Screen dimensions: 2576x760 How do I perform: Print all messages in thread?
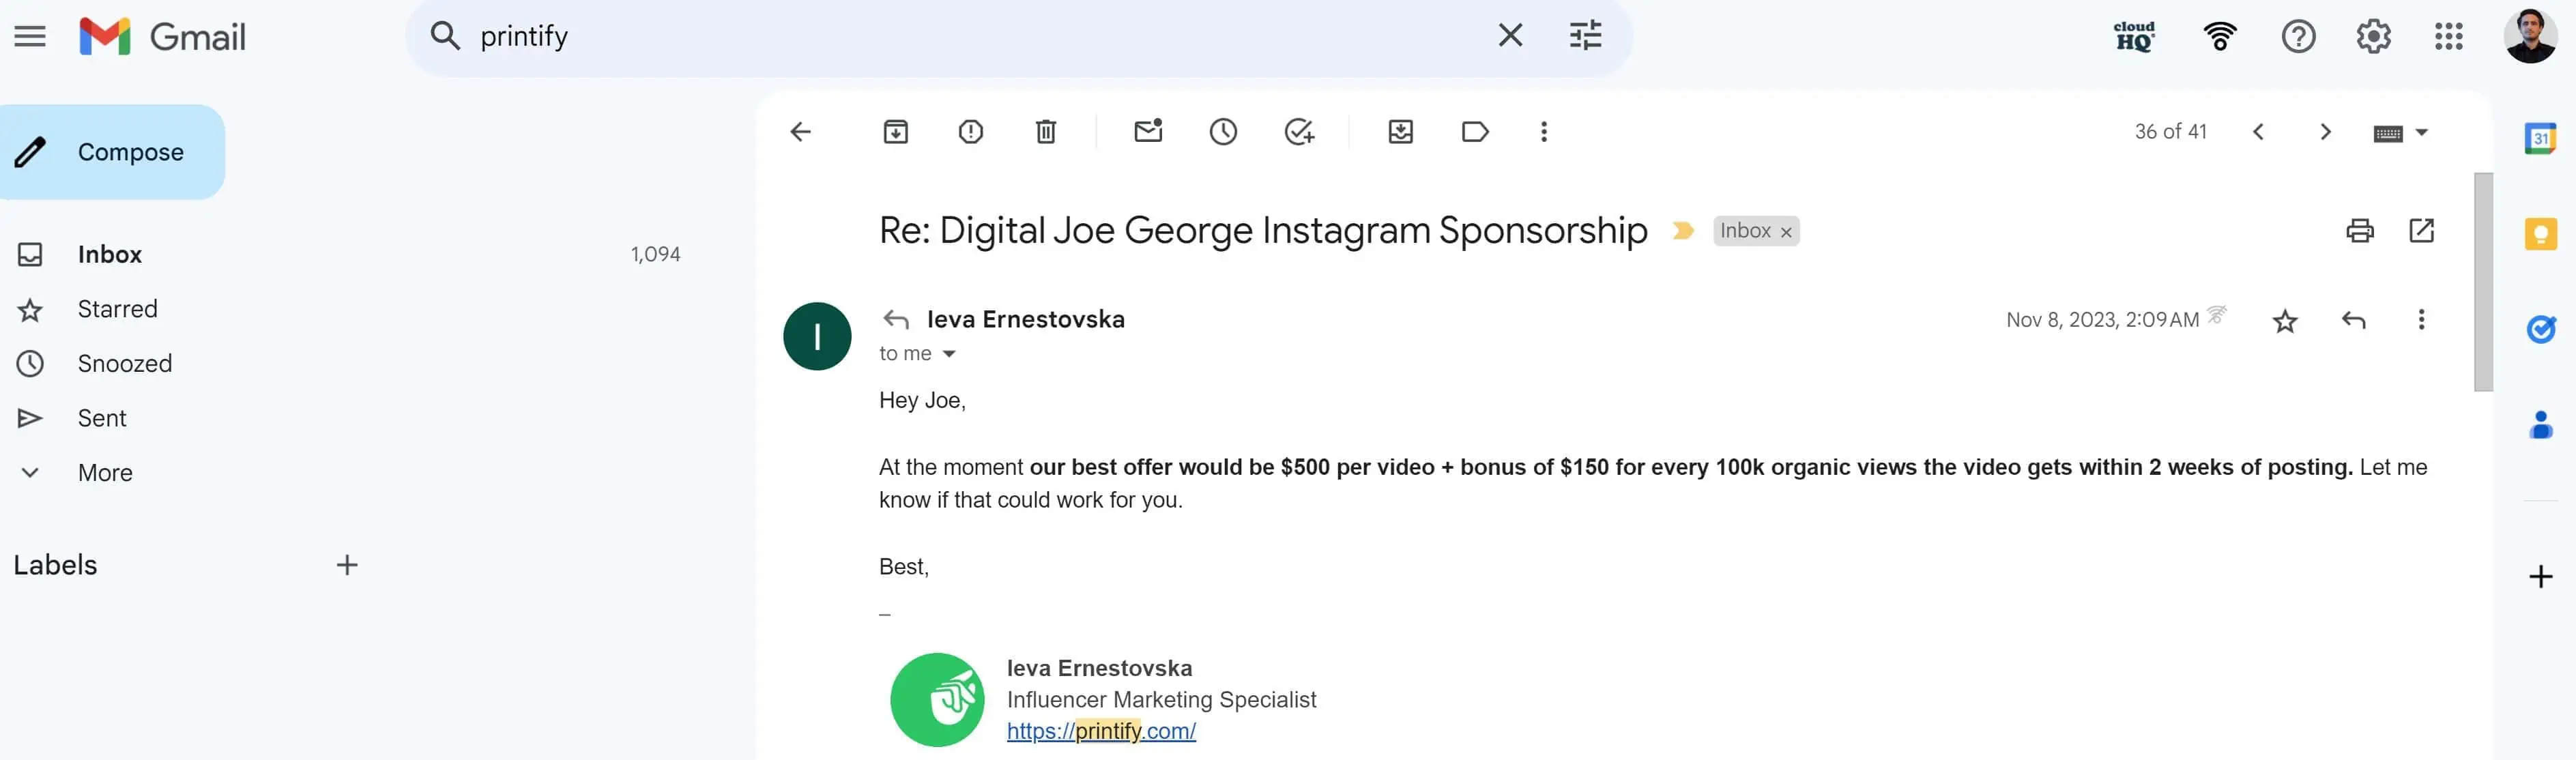(x=2359, y=231)
